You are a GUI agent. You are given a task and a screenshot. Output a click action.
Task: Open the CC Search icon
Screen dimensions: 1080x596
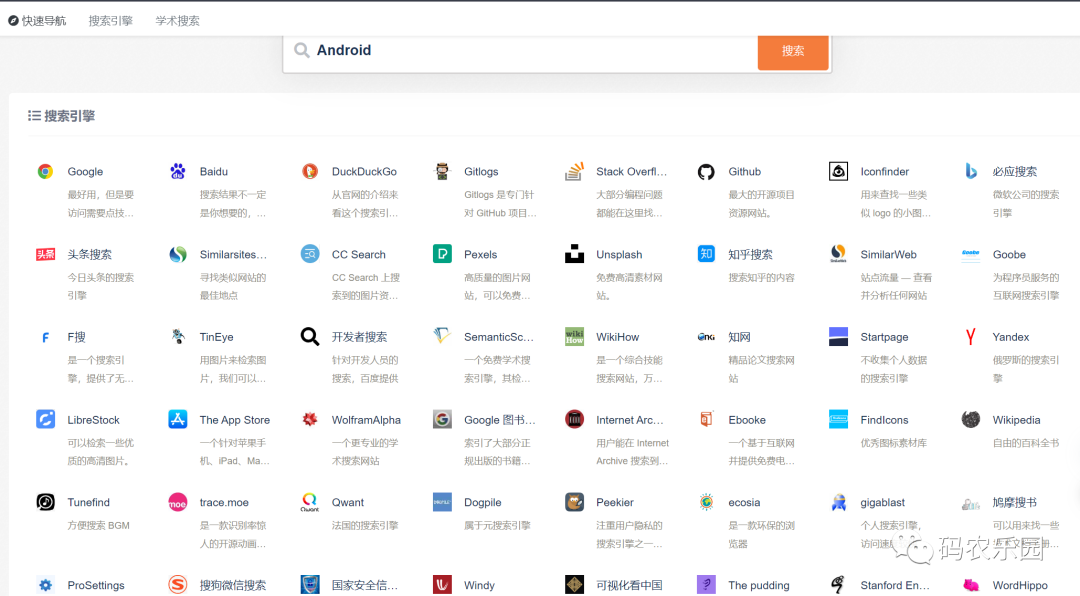pos(310,254)
